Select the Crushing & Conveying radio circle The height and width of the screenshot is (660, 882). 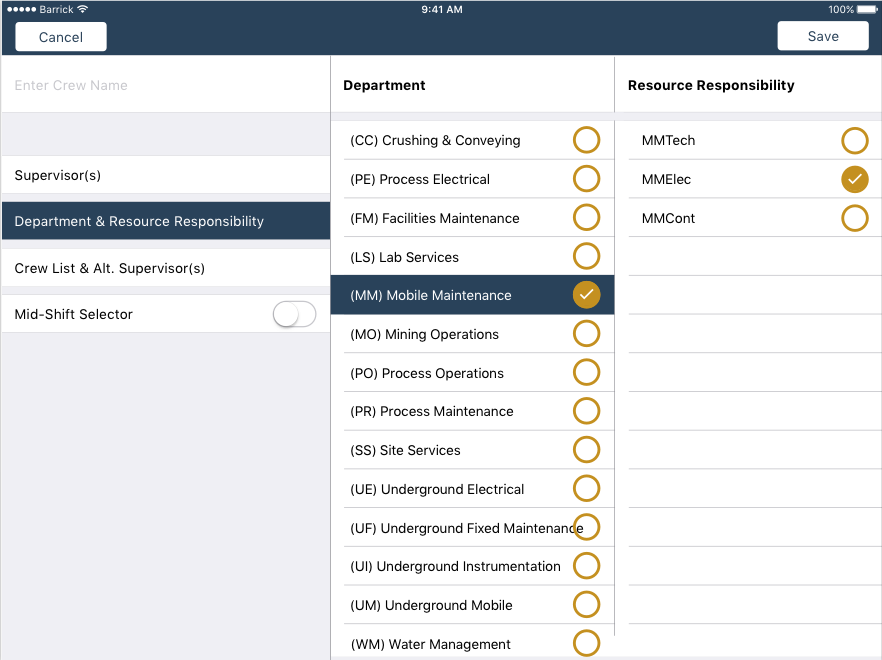pyautogui.click(x=586, y=140)
